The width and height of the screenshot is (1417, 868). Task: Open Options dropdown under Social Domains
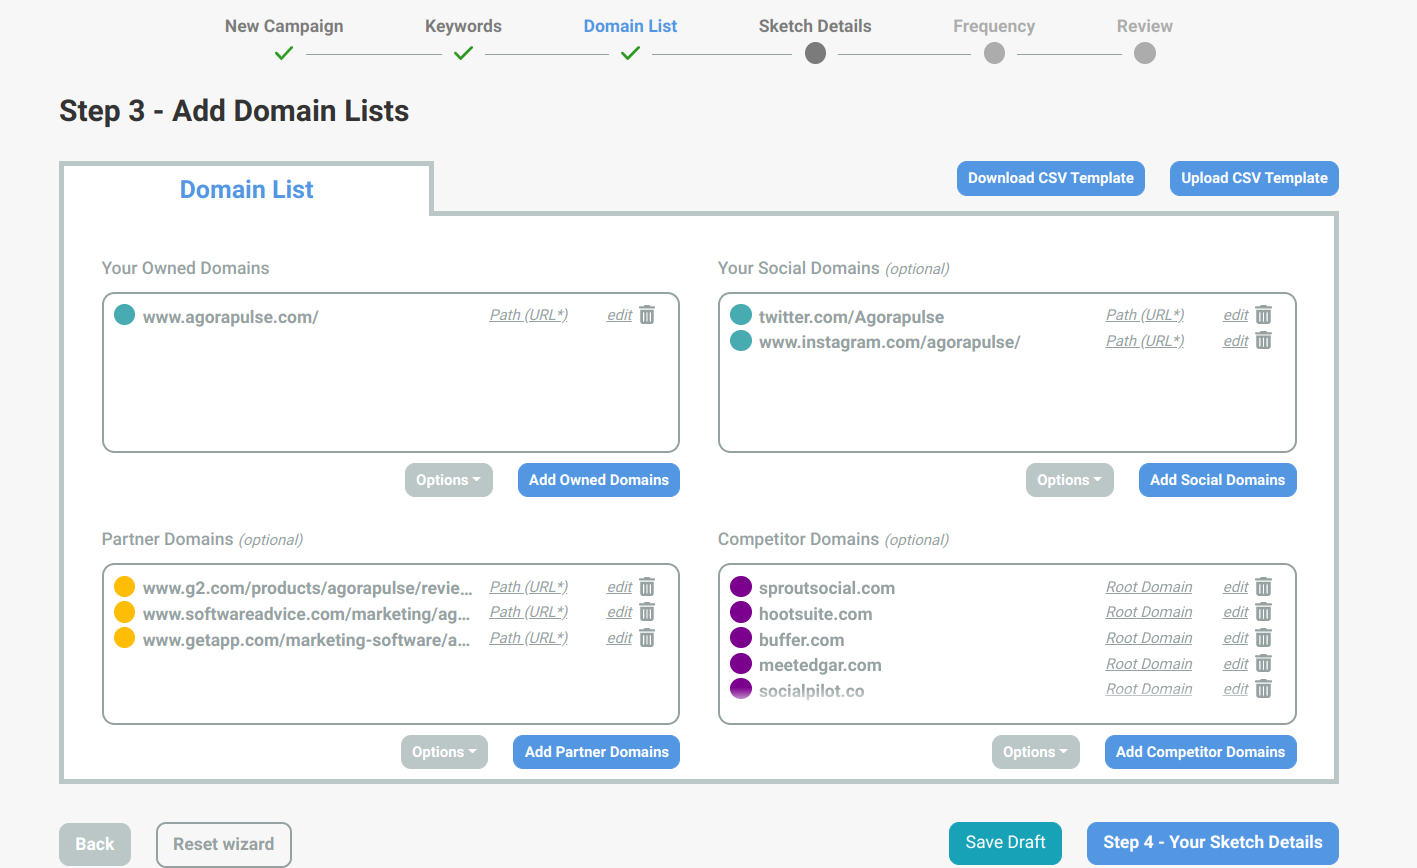1069,480
